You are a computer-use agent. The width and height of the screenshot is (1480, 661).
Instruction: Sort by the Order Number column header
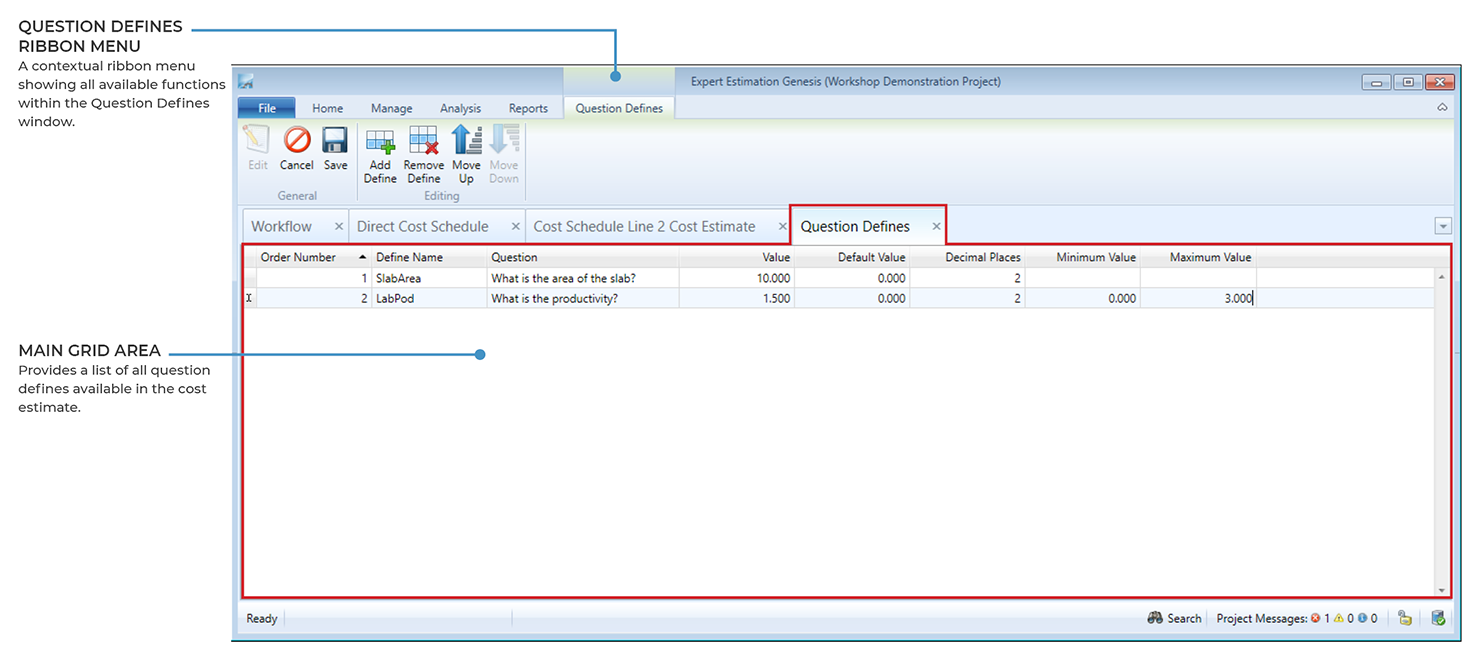click(298, 257)
